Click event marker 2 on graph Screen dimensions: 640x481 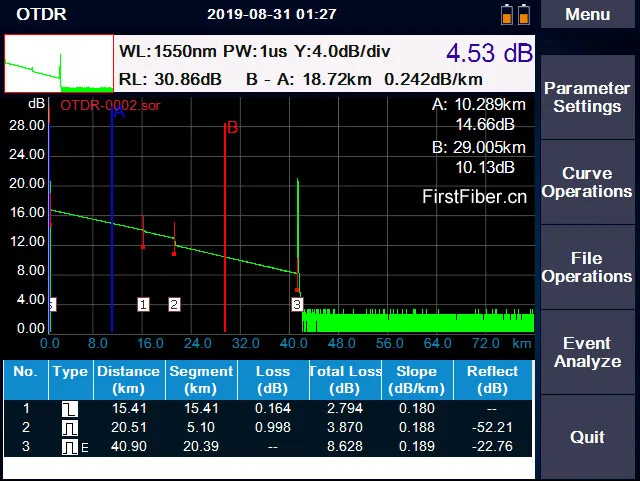point(174,304)
